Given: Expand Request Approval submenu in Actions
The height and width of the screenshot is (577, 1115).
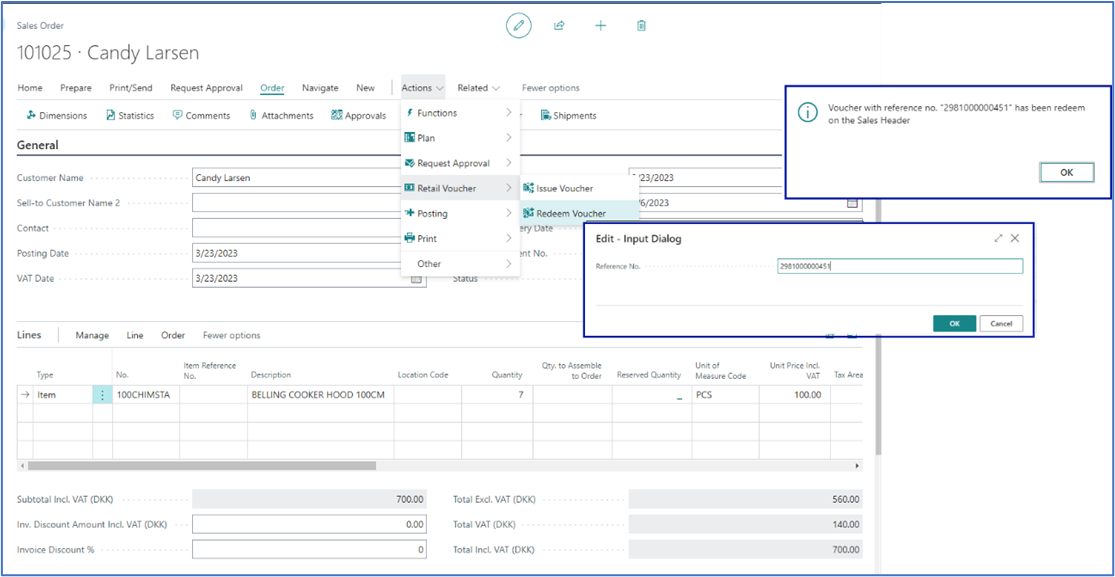Looking at the screenshot, I should [460, 163].
